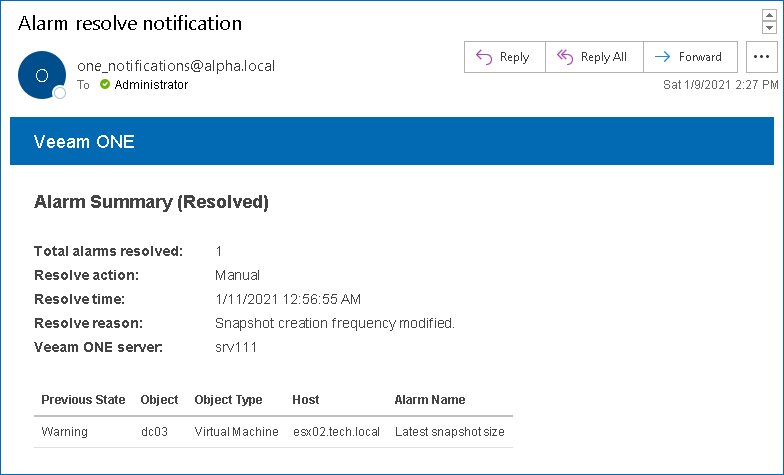The image size is (784, 475).
Task: Click the scroll up arrow
Action: pos(770,15)
